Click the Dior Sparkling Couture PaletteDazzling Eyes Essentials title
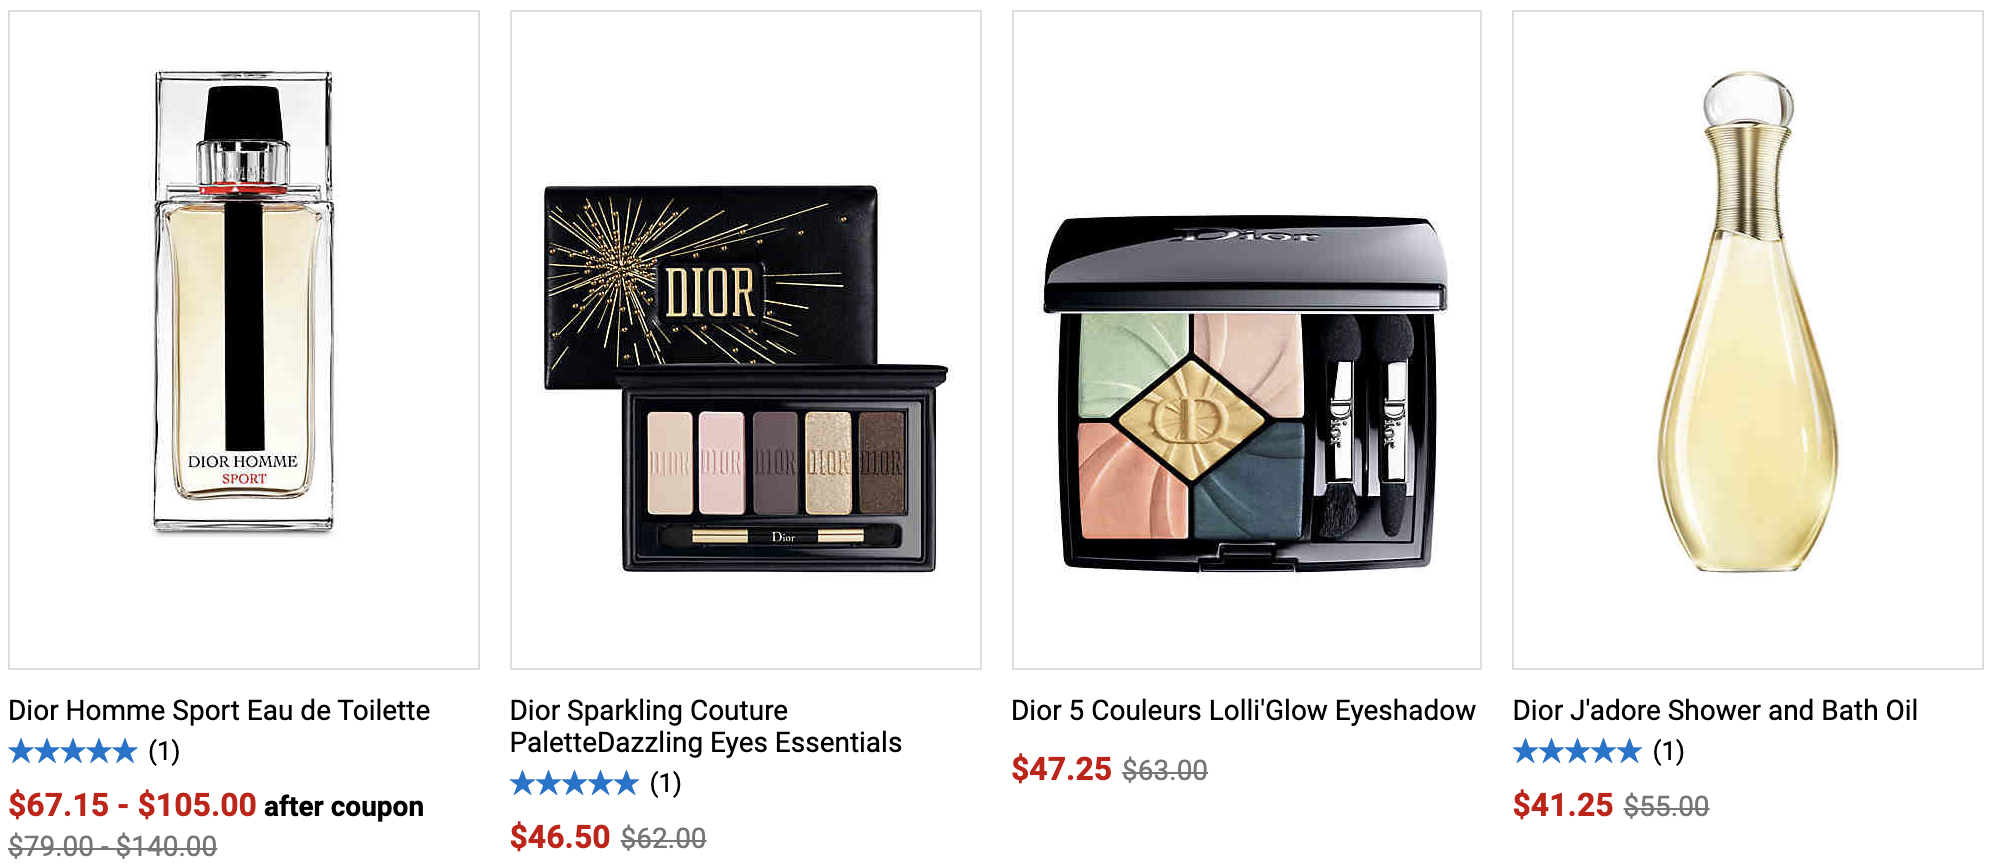Viewport: 1996px width, 864px height. click(x=706, y=726)
